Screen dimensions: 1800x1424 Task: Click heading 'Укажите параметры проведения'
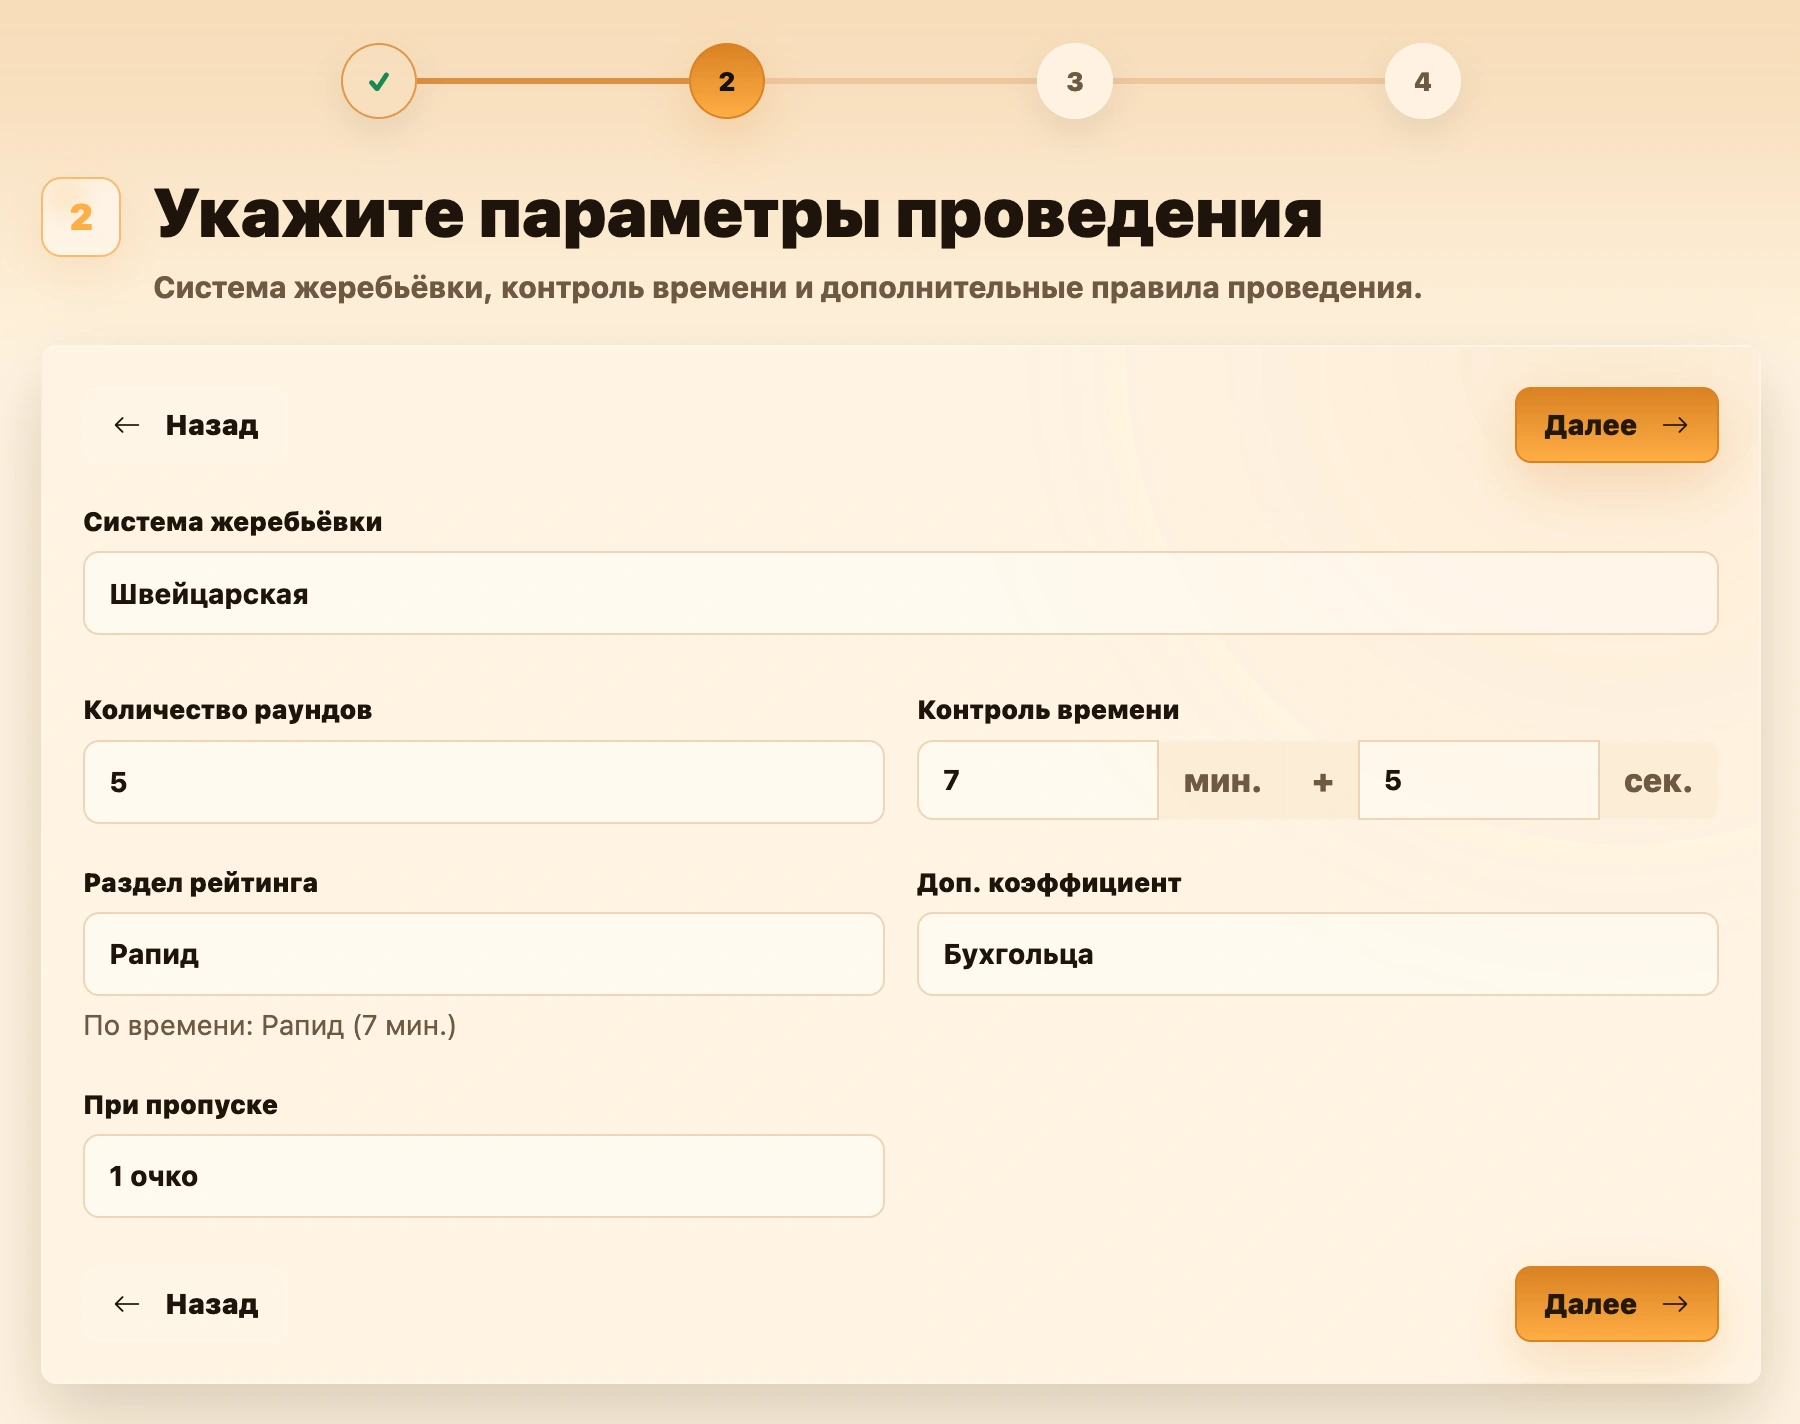(738, 214)
